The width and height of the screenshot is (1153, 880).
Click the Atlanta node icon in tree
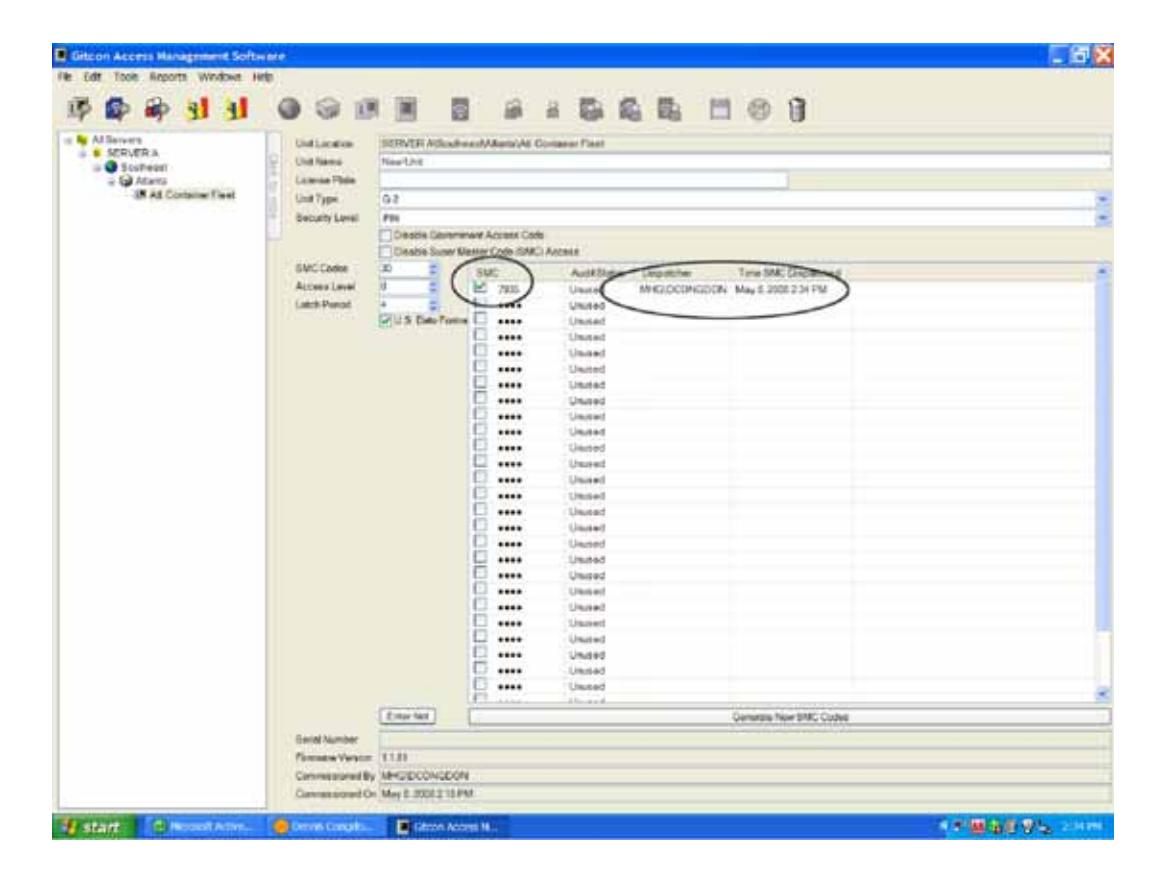point(126,180)
